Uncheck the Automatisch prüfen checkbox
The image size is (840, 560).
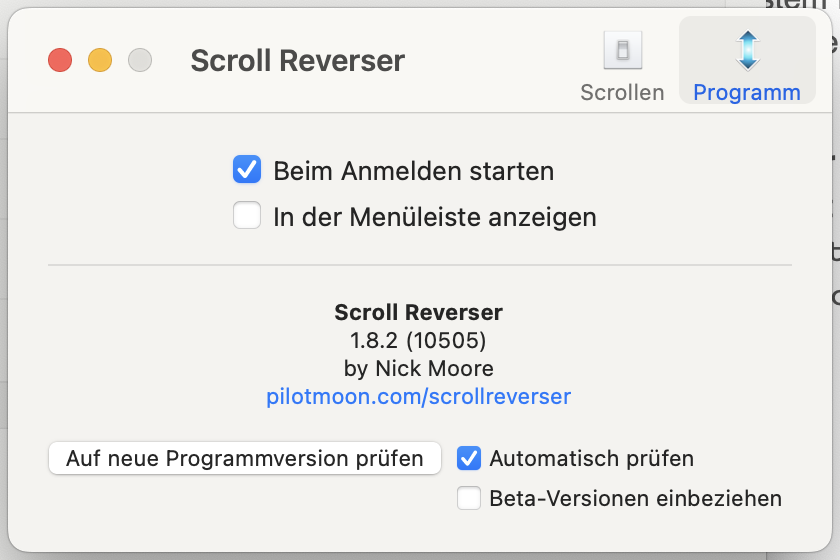point(469,459)
